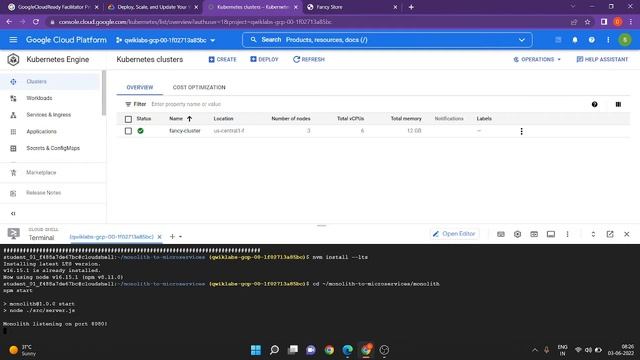Open Windows taskbar search
Screen dimensions: 640x360
[x=274, y=350]
